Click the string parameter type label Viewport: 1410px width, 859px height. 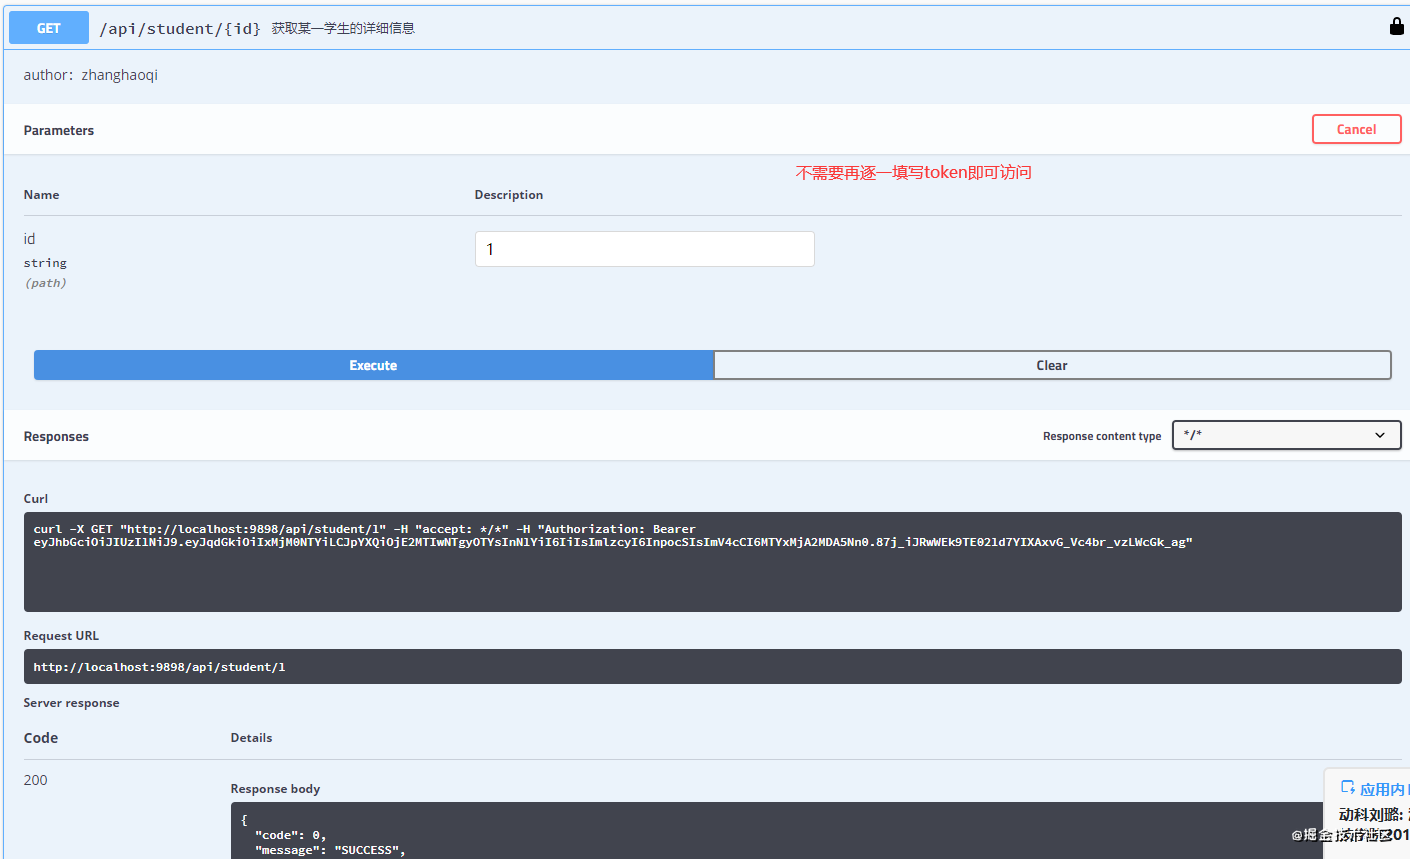[45, 263]
